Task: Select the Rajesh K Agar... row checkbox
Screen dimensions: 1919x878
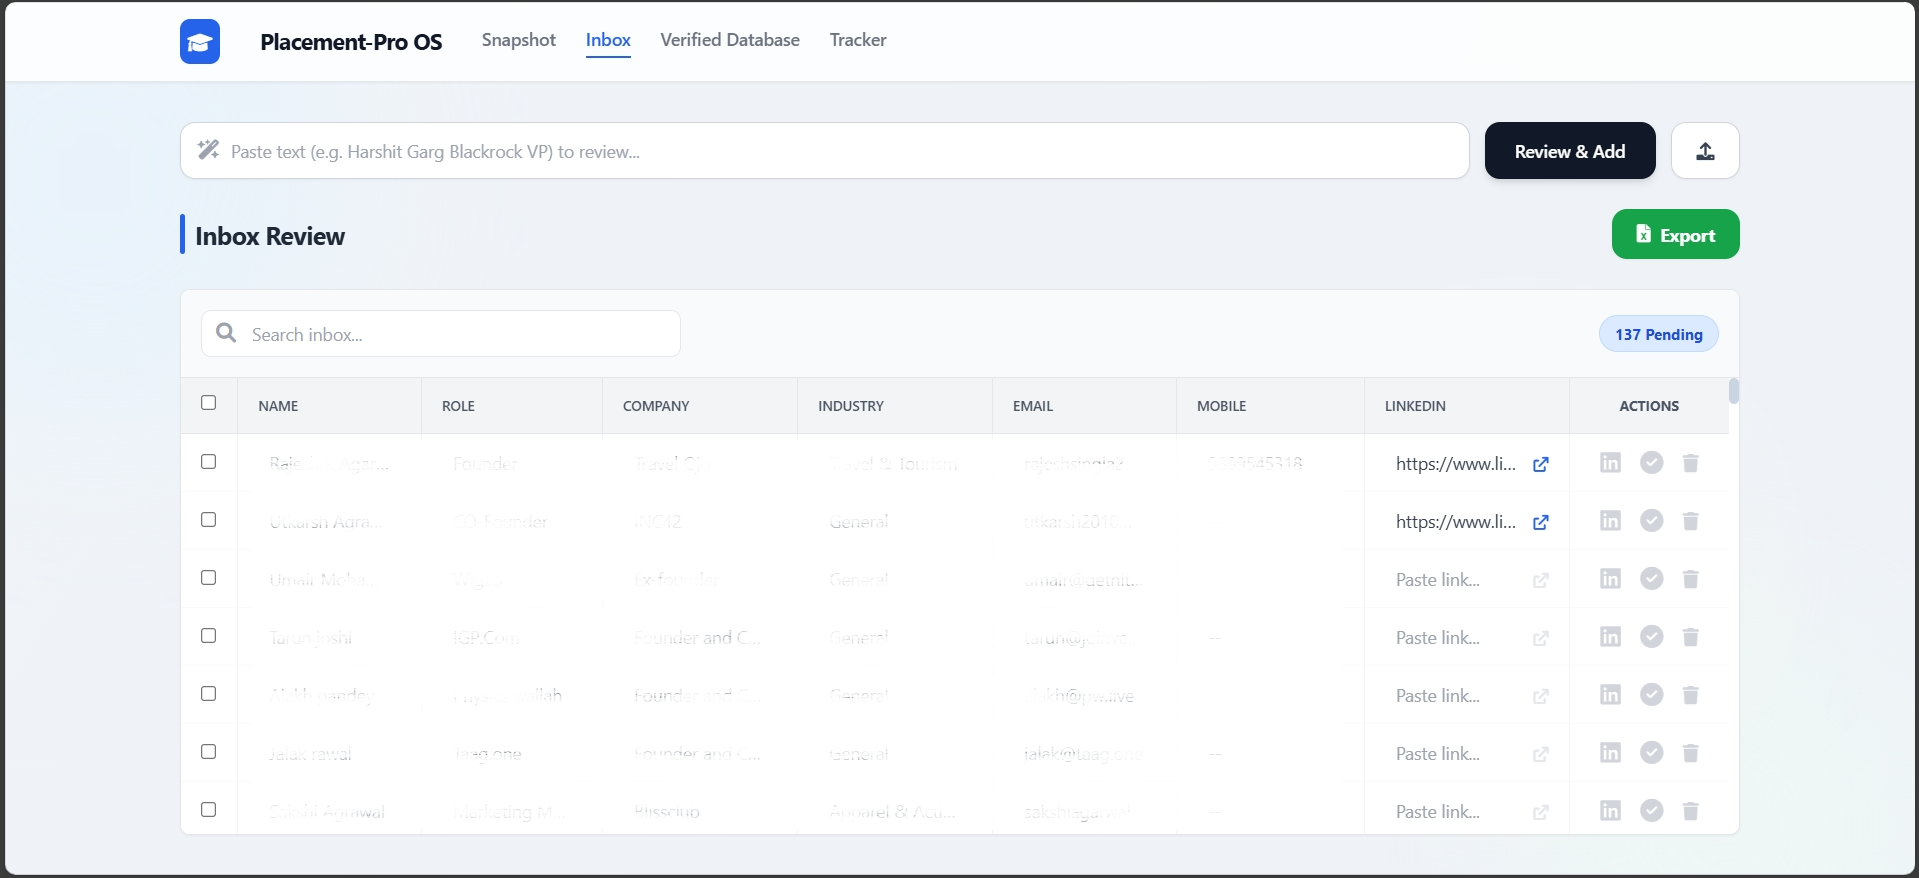Action: 208,461
